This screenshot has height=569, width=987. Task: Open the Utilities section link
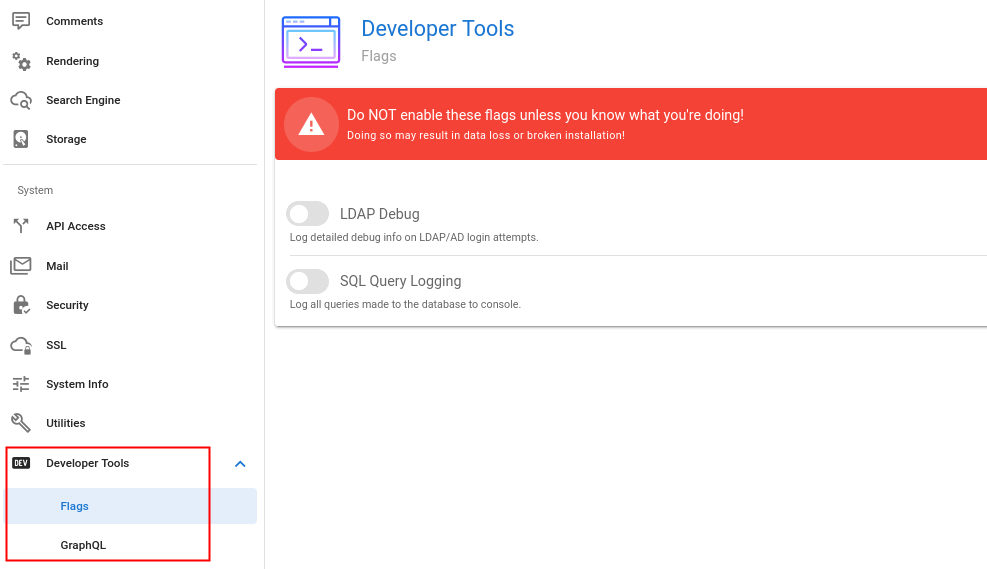click(66, 423)
